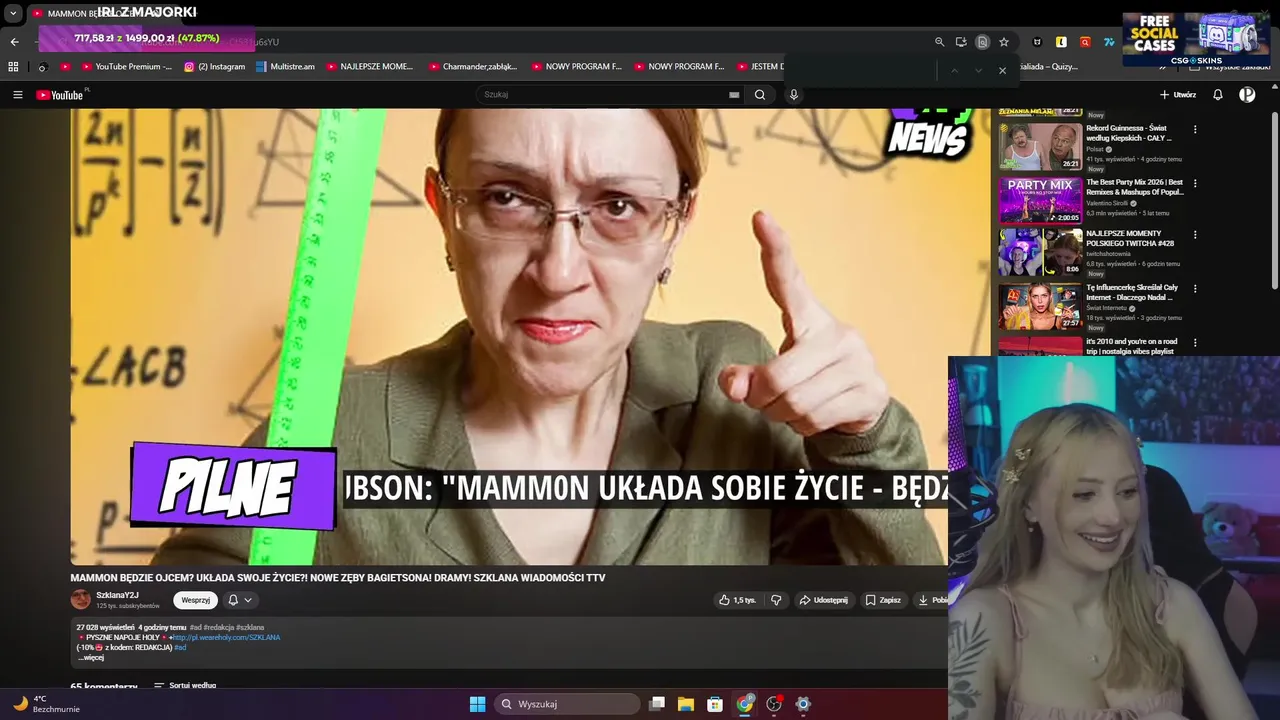Open the (2) Instagram bookmark

pos(214,67)
